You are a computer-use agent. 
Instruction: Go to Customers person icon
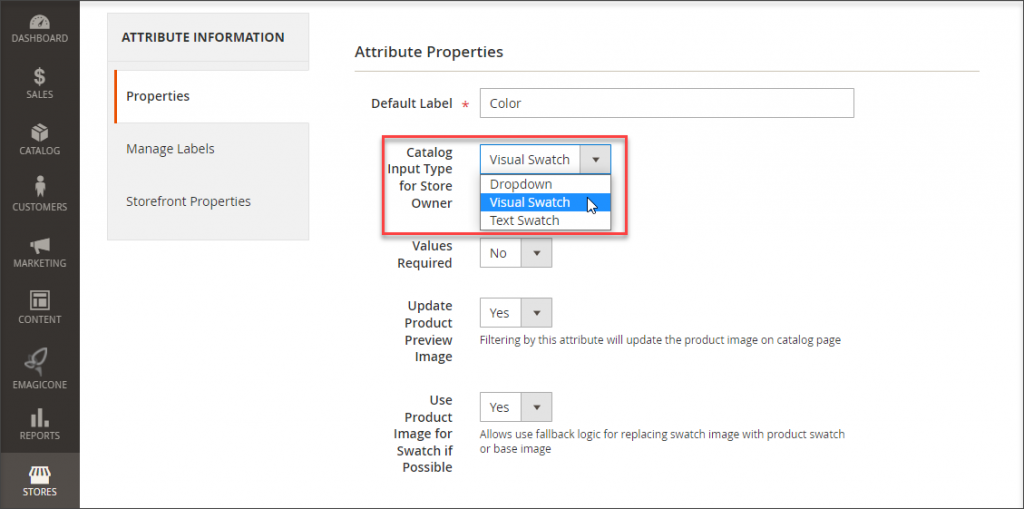[x=39, y=188]
